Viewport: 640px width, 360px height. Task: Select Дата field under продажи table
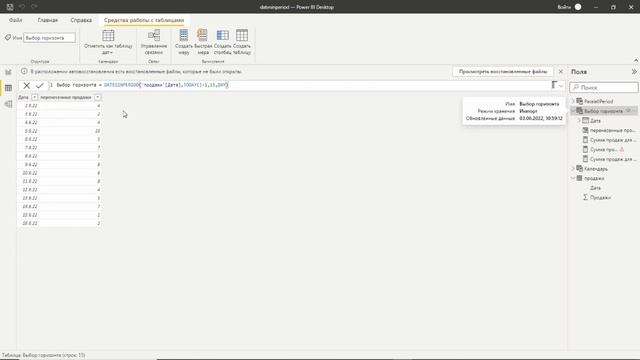(596, 188)
